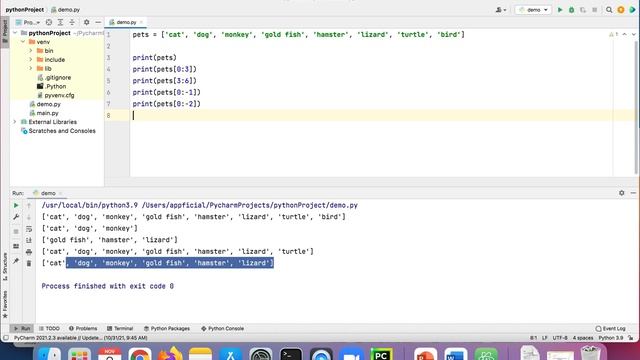Collapse all items in Project panel
The width and height of the screenshot is (640, 360).
(72, 22)
